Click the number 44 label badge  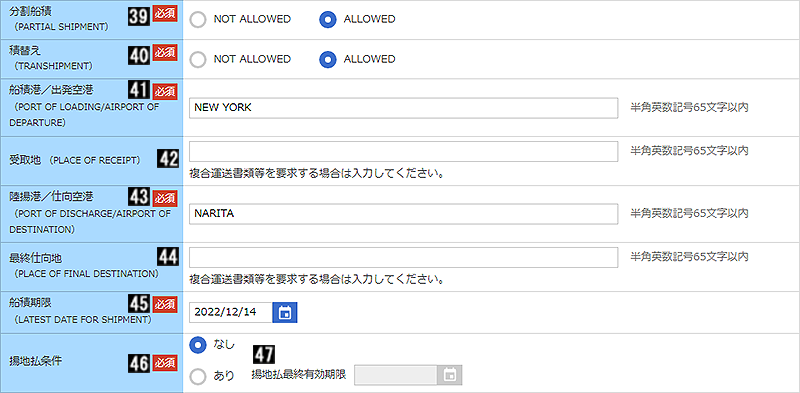pos(168,257)
